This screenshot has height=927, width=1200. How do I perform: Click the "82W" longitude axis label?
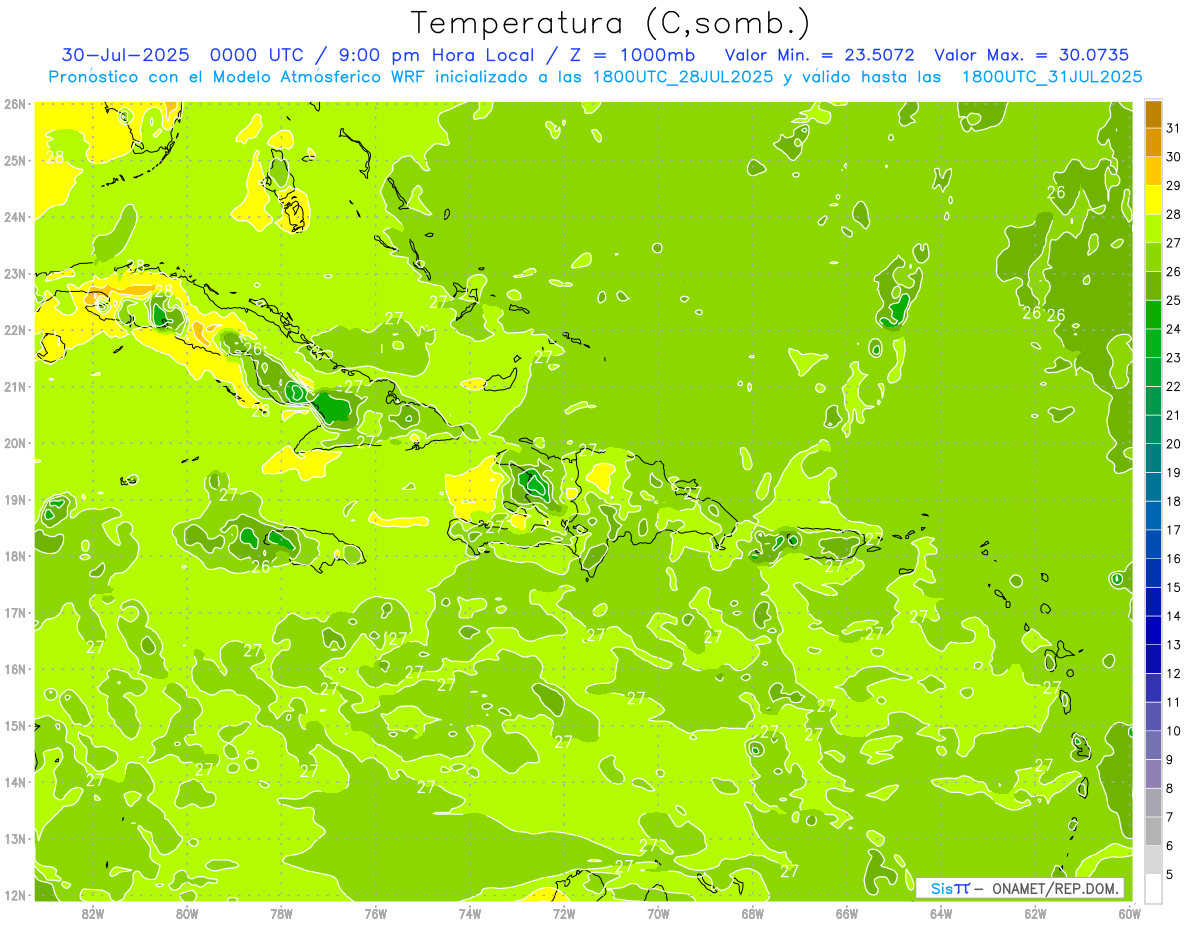(x=92, y=913)
